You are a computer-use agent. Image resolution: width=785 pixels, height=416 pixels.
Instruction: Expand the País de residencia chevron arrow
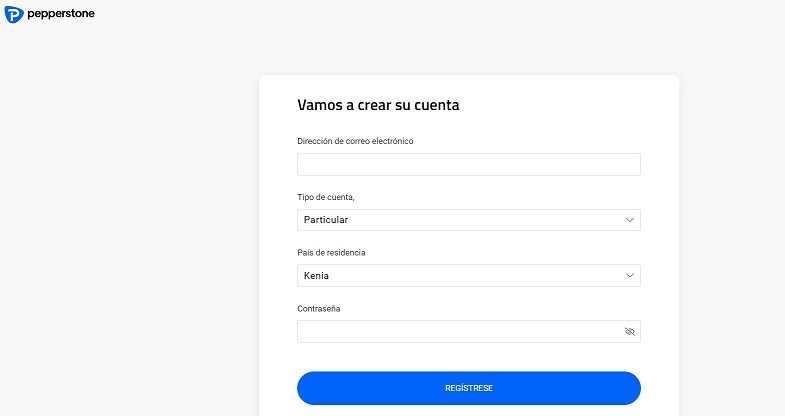[x=629, y=275]
